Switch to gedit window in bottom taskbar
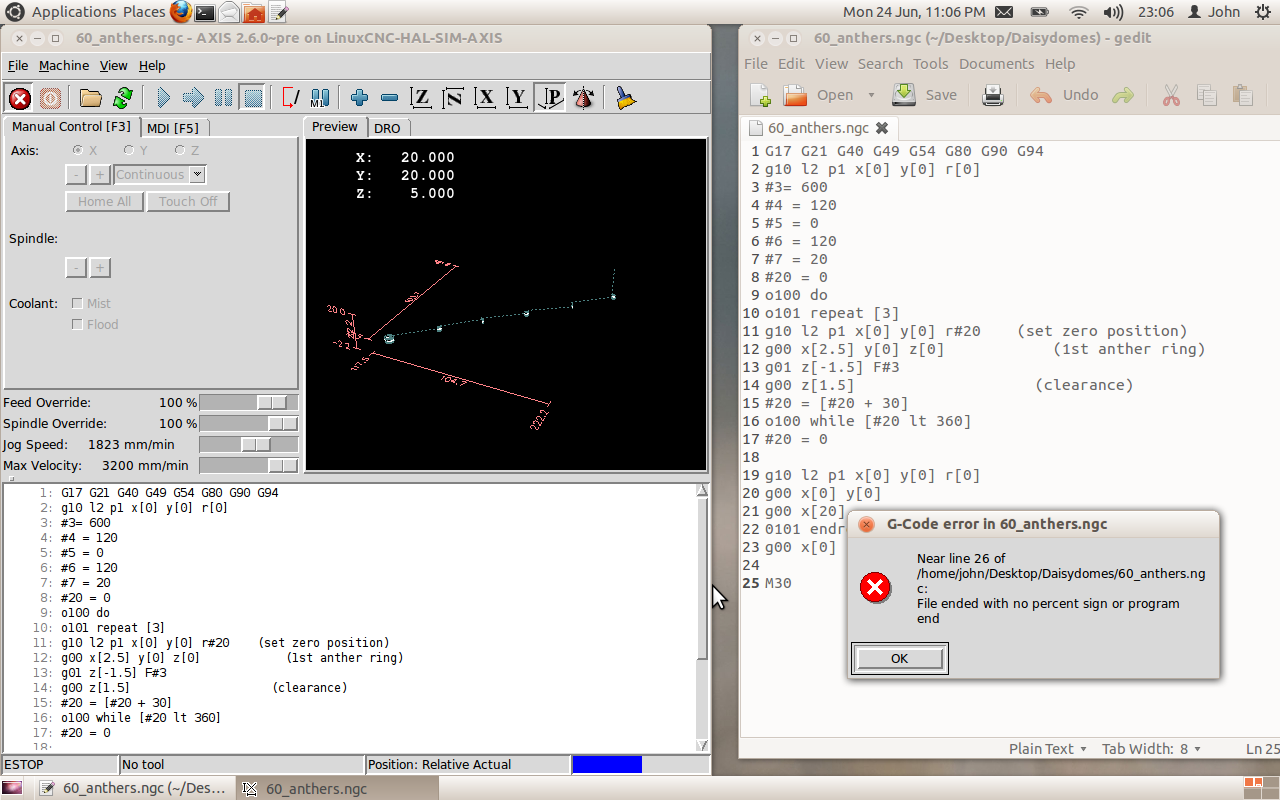 132,788
